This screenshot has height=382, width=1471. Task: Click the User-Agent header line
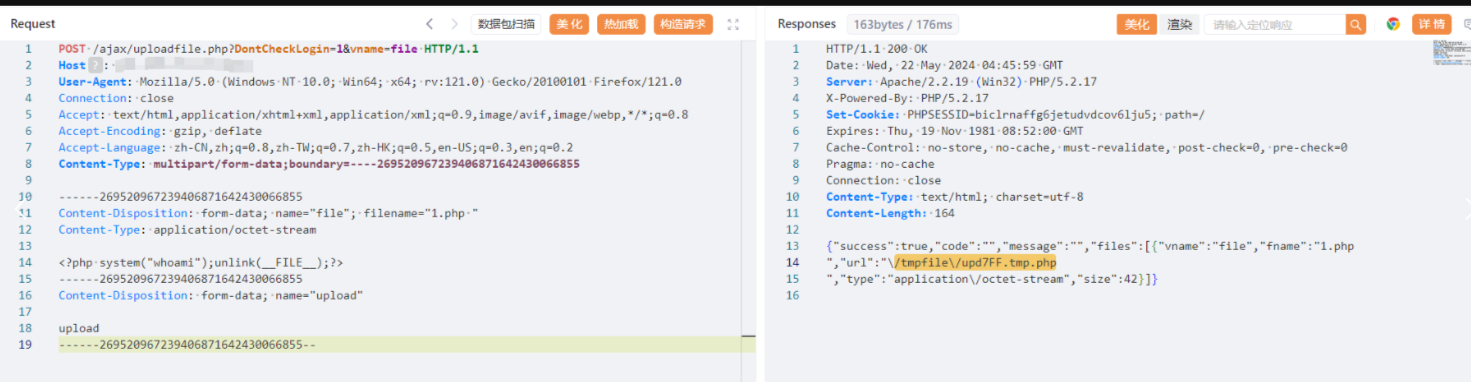click(x=370, y=81)
